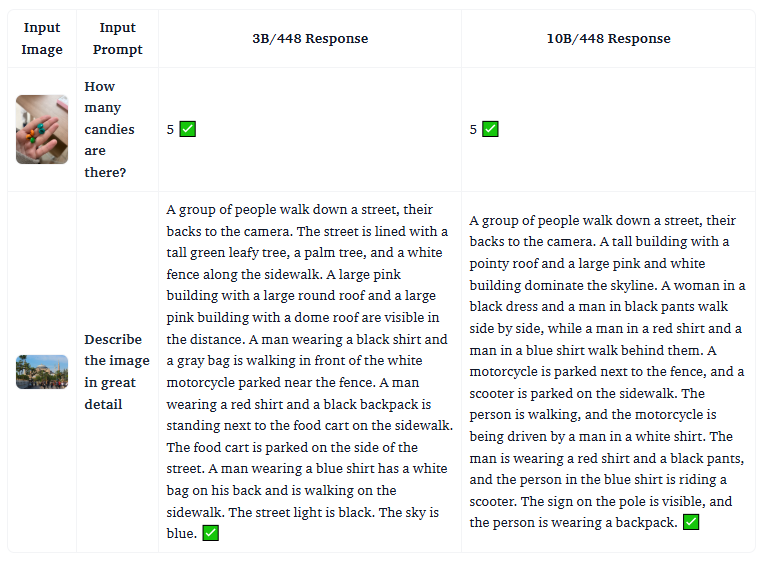The height and width of the screenshot is (565, 769).
Task: Click the 3B/448 Response column header
Action: tap(310, 39)
